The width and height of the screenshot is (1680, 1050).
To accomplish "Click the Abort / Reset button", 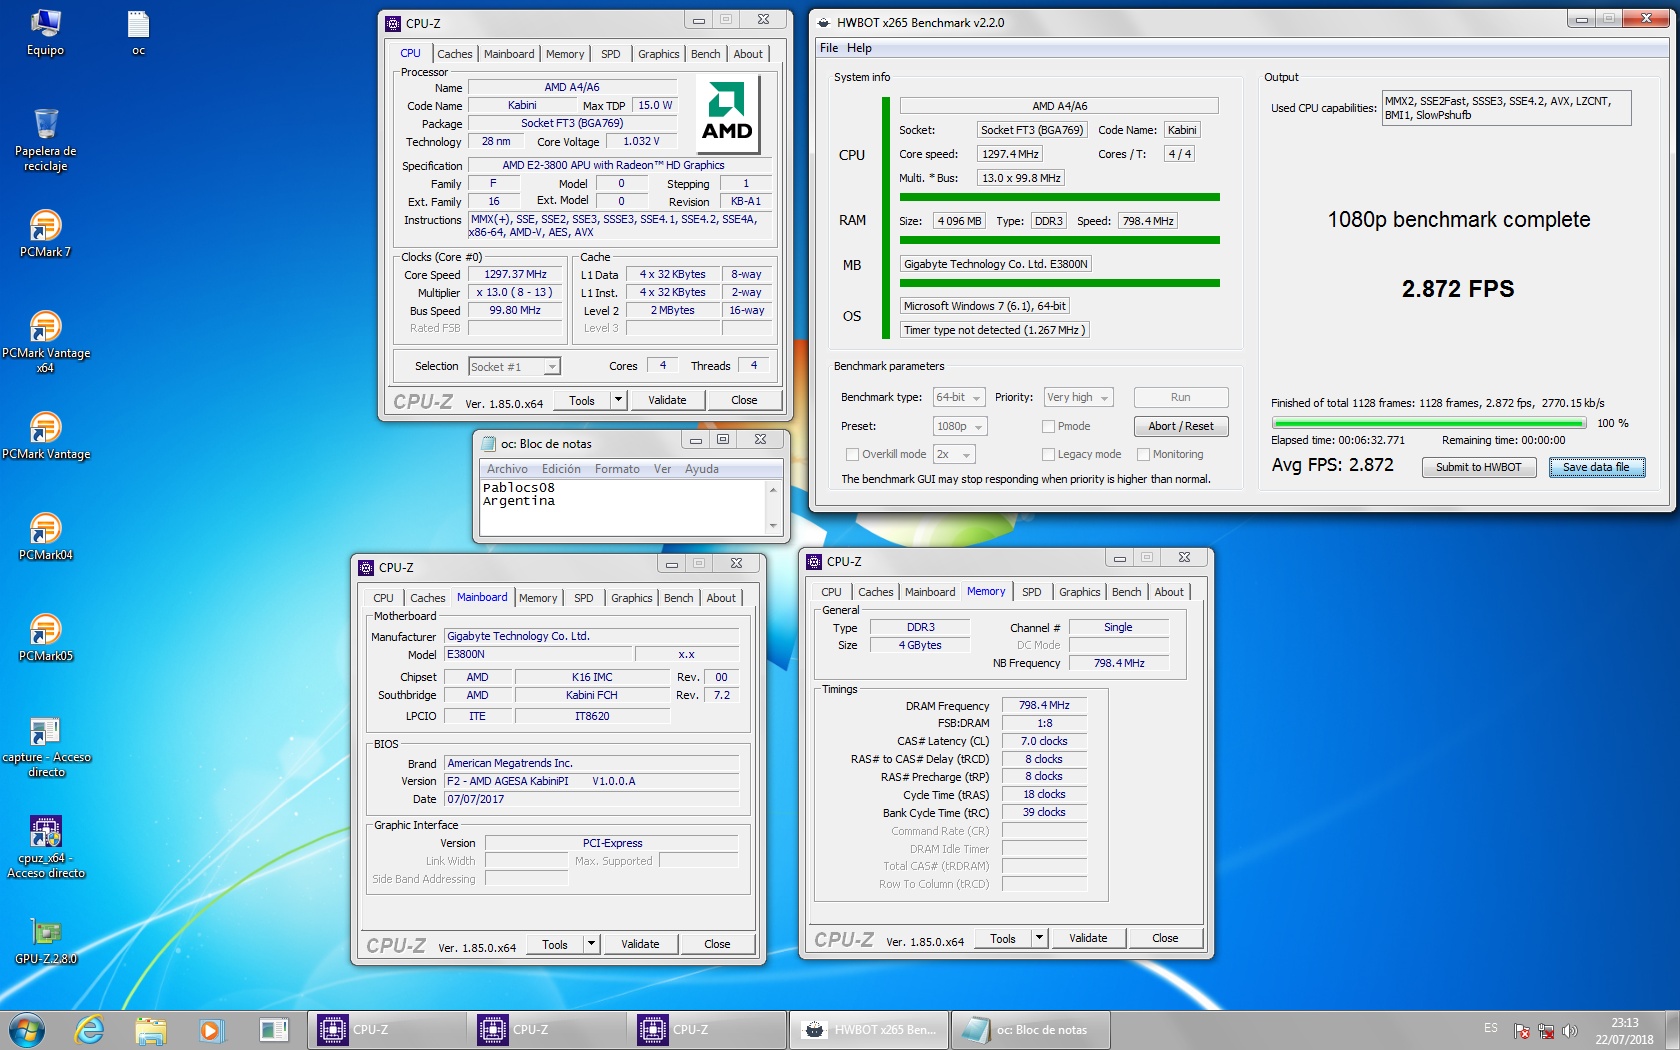I will point(1180,426).
